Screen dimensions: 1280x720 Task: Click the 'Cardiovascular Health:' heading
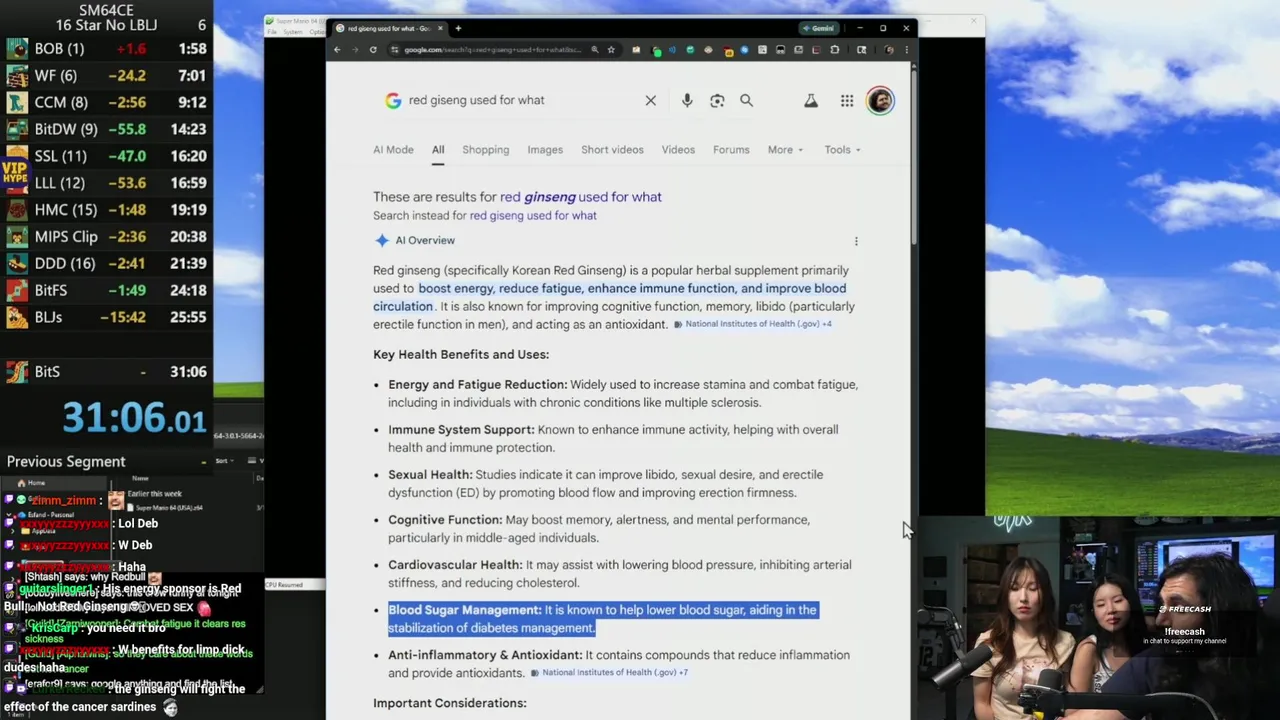(x=455, y=565)
